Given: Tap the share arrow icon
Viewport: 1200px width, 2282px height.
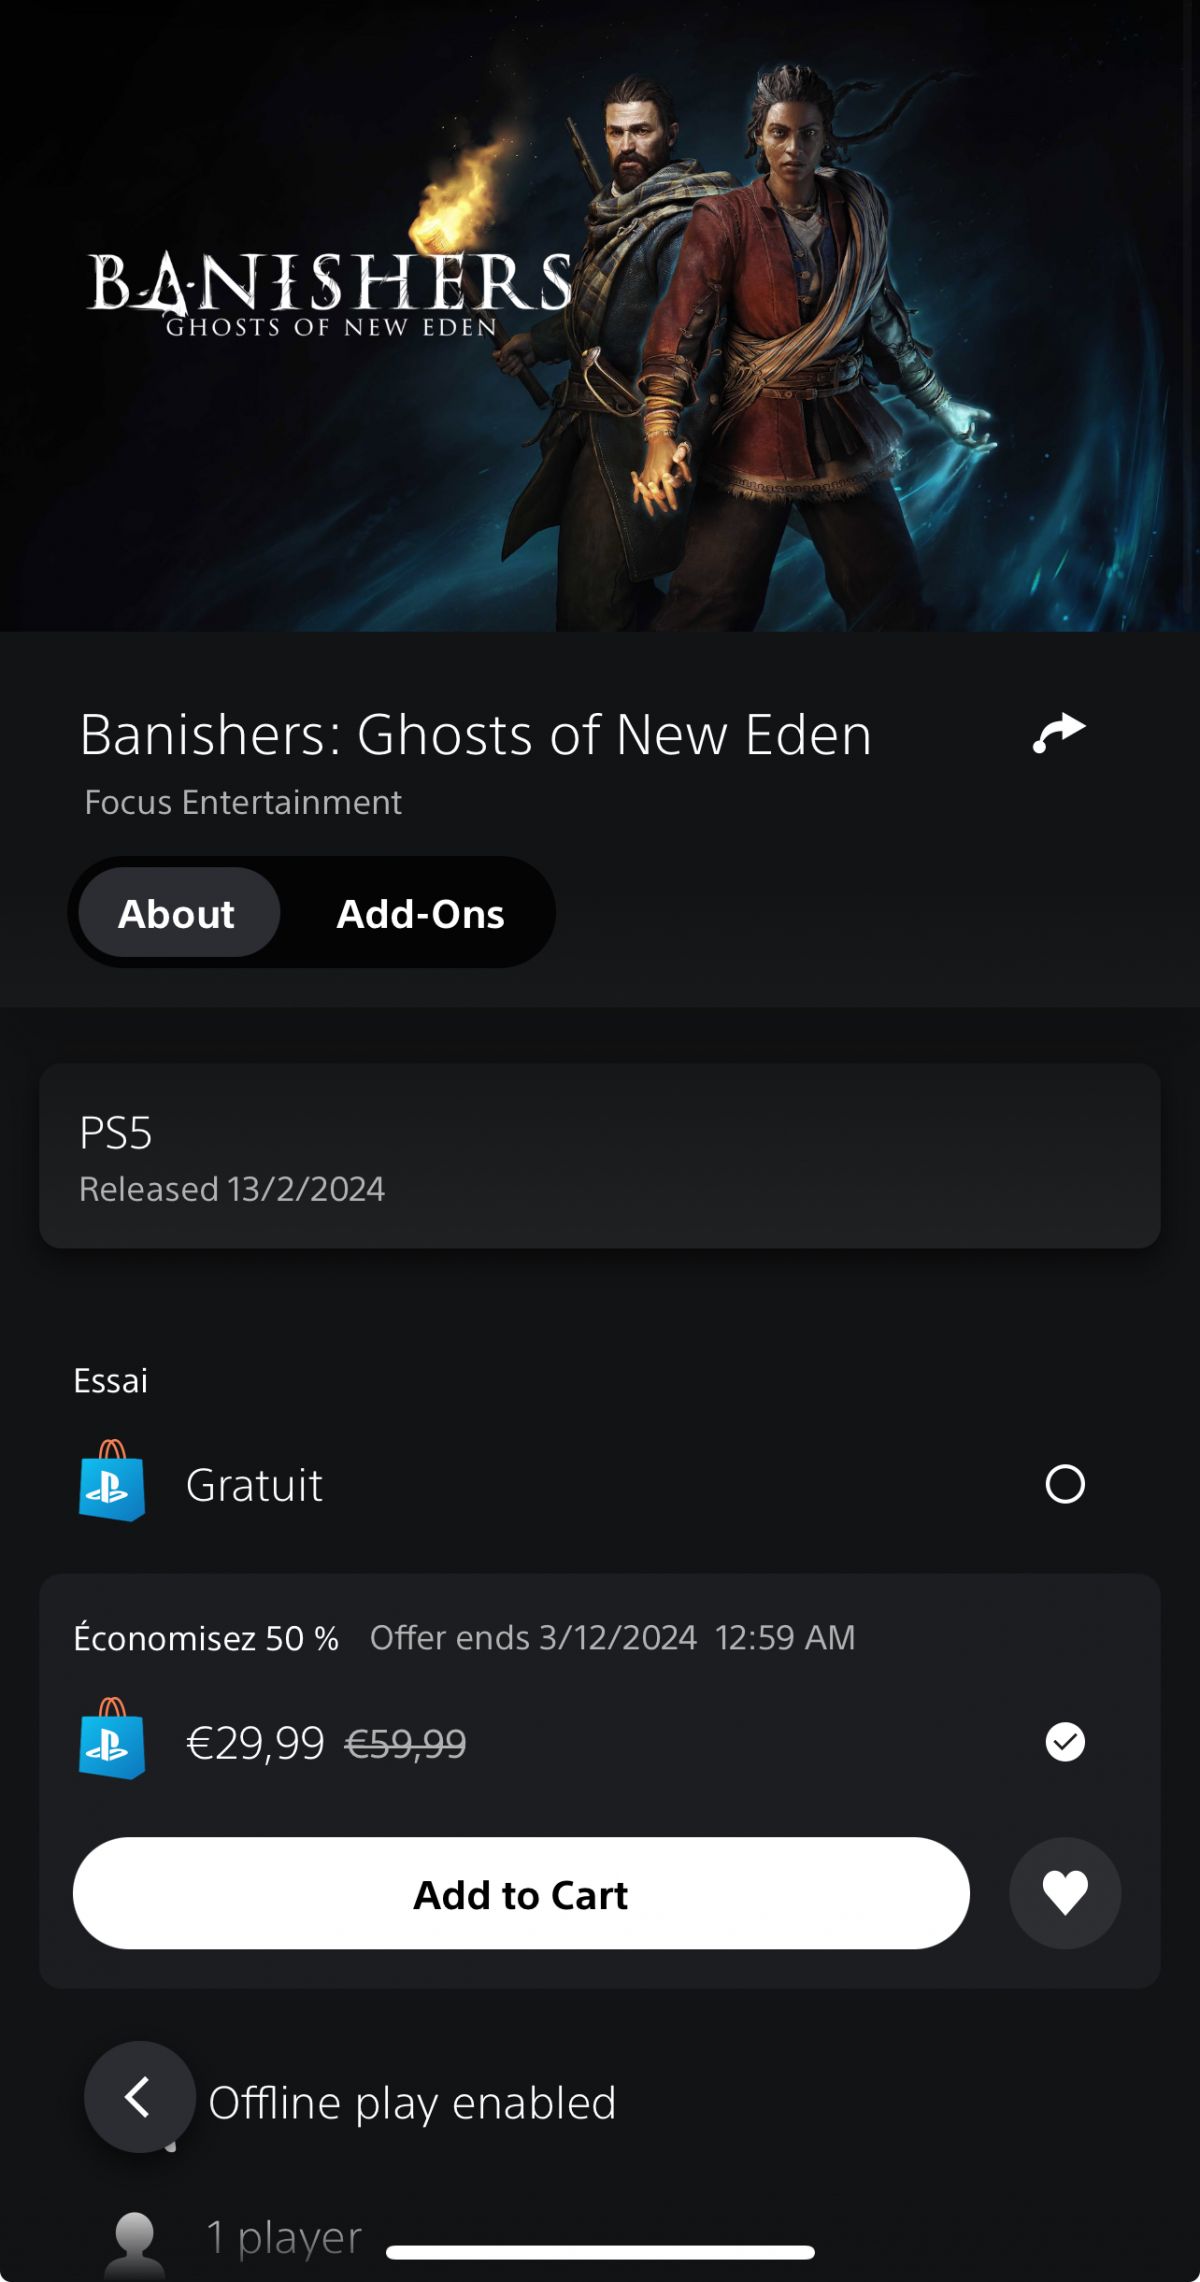Looking at the screenshot, I should (1059, 733).
